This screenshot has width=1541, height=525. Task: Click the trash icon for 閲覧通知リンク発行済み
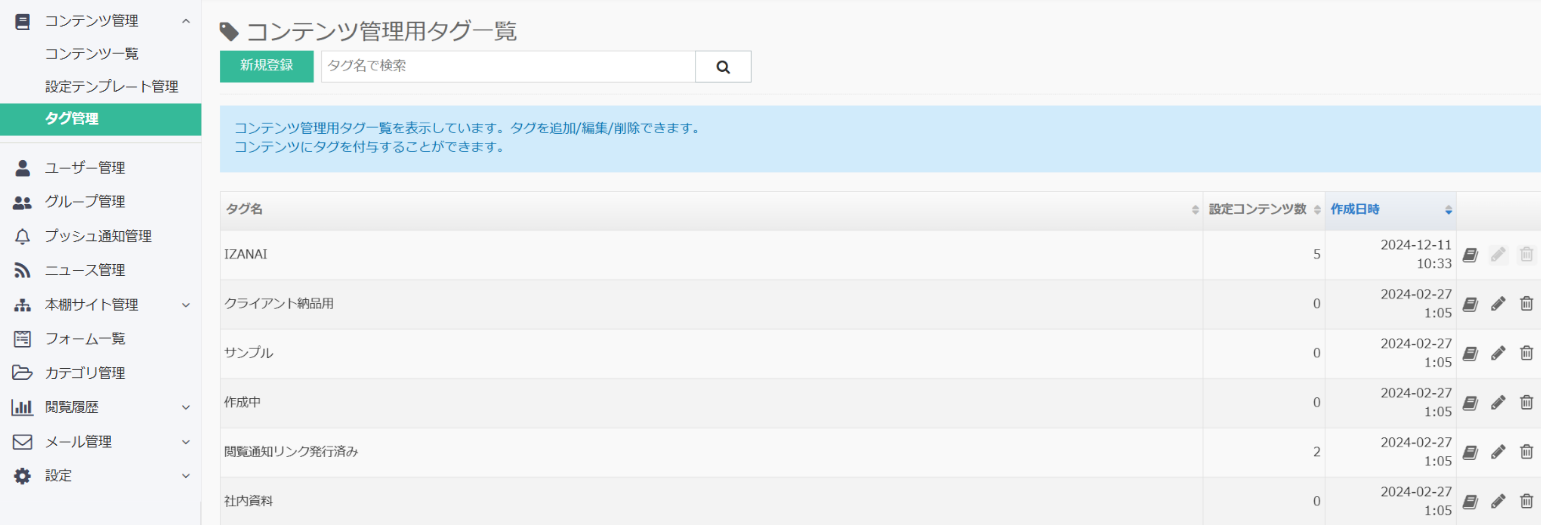[x=1526, y=451]
